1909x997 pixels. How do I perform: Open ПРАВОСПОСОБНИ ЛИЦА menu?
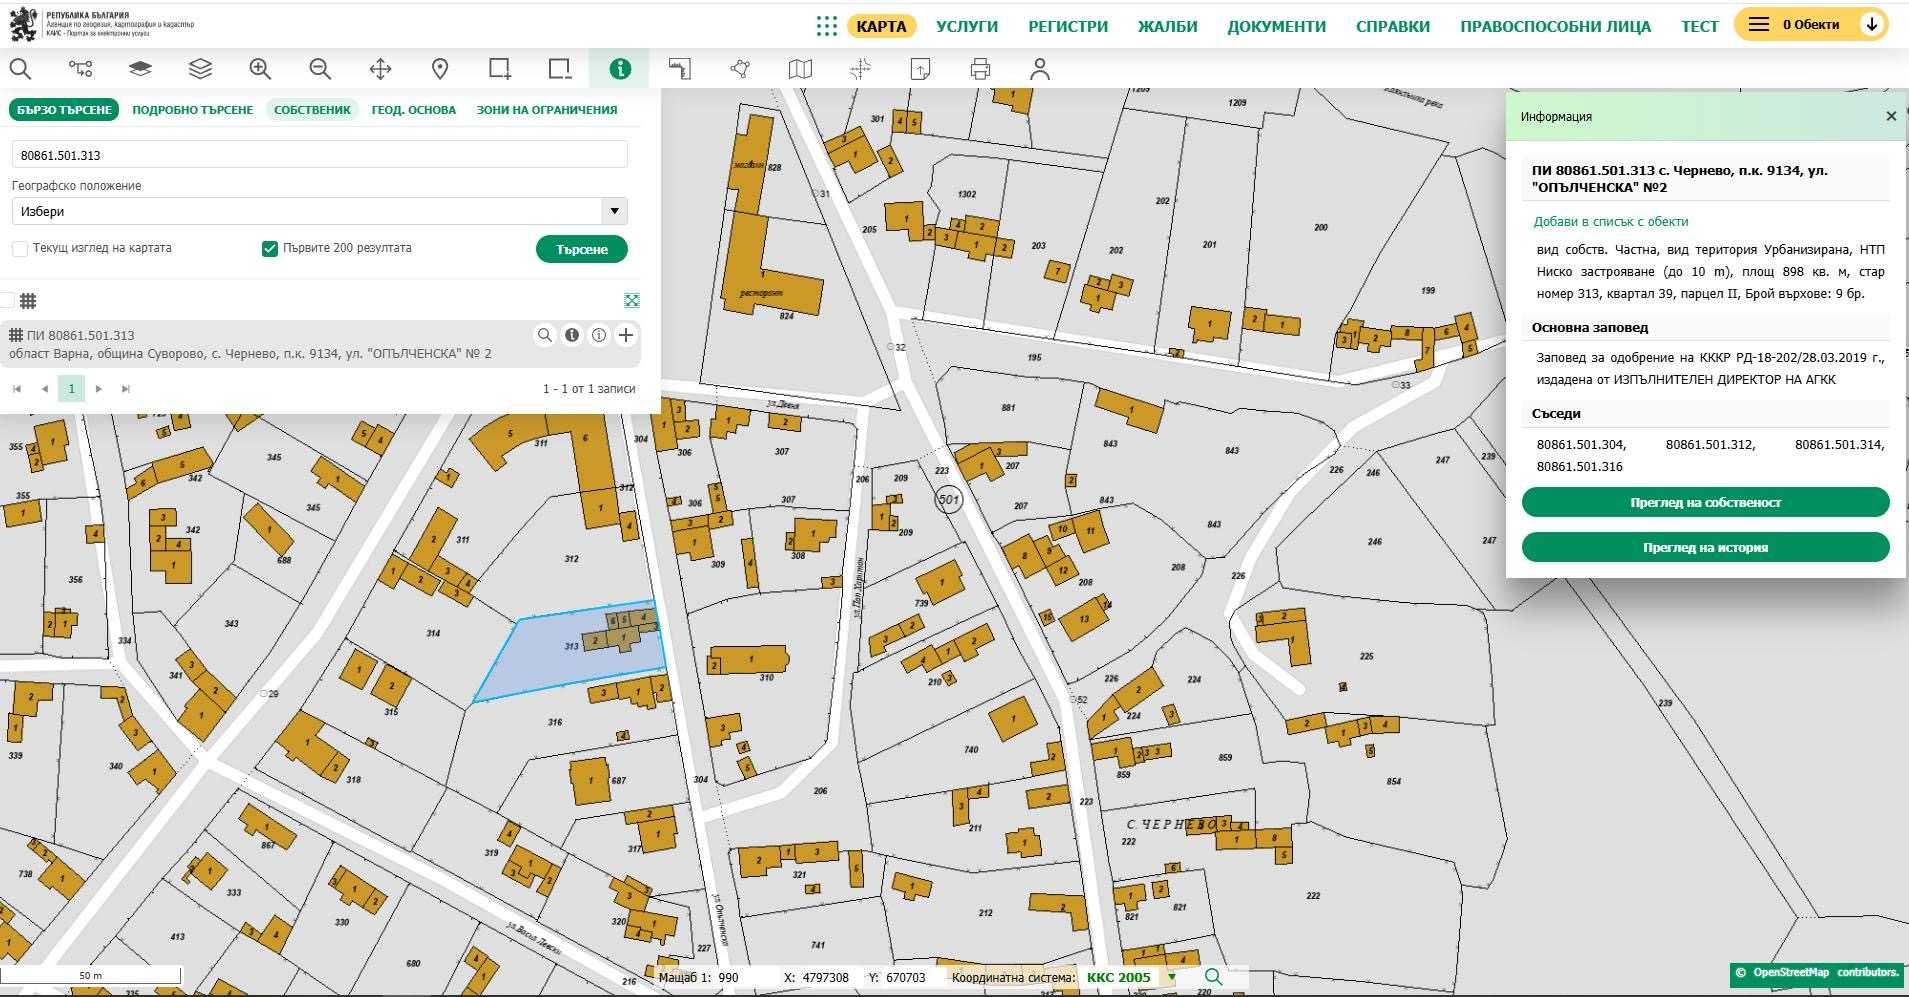[1555, 26]
